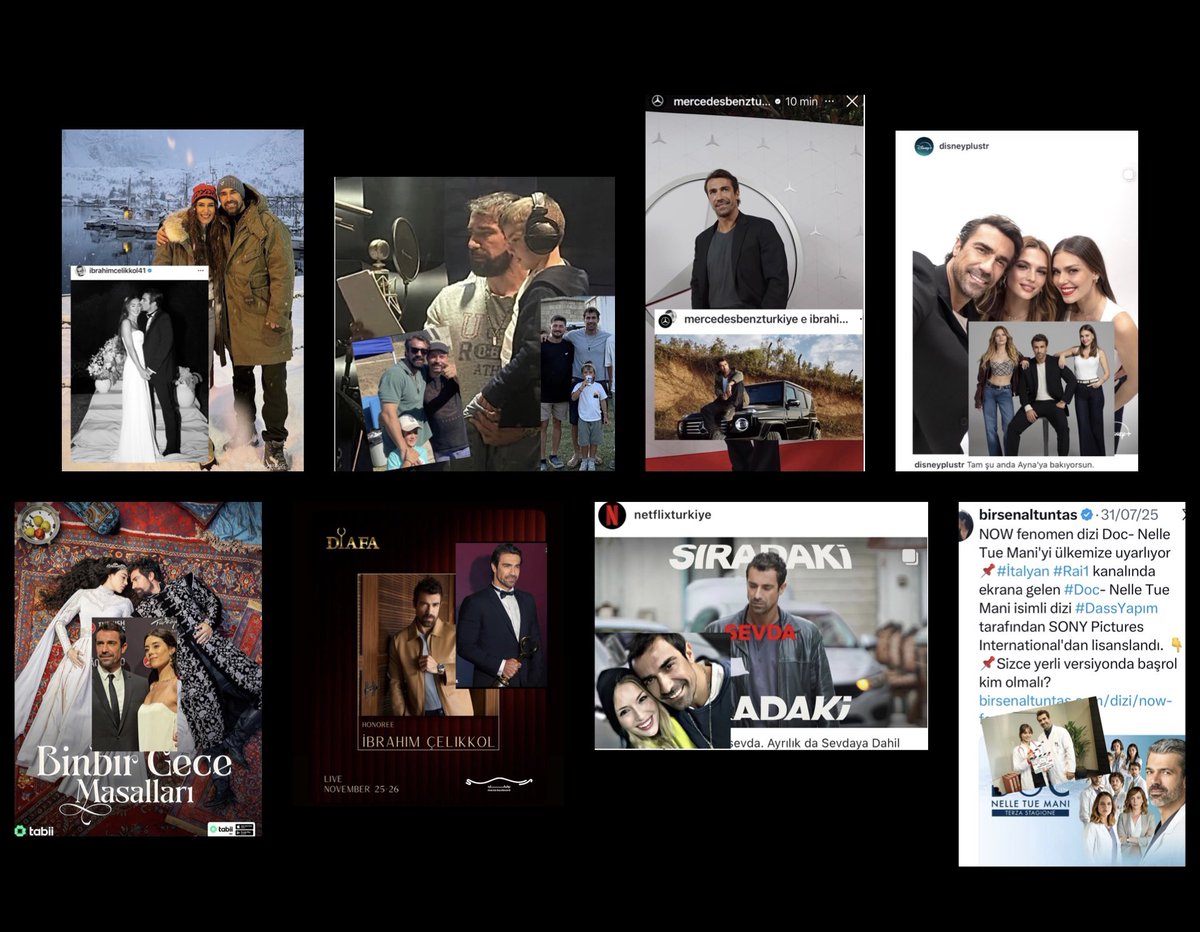The height and width of the screenshot is (932, 1200).
Task: Open the black-and-white wedding photo
Action: (x=139, y=370)
